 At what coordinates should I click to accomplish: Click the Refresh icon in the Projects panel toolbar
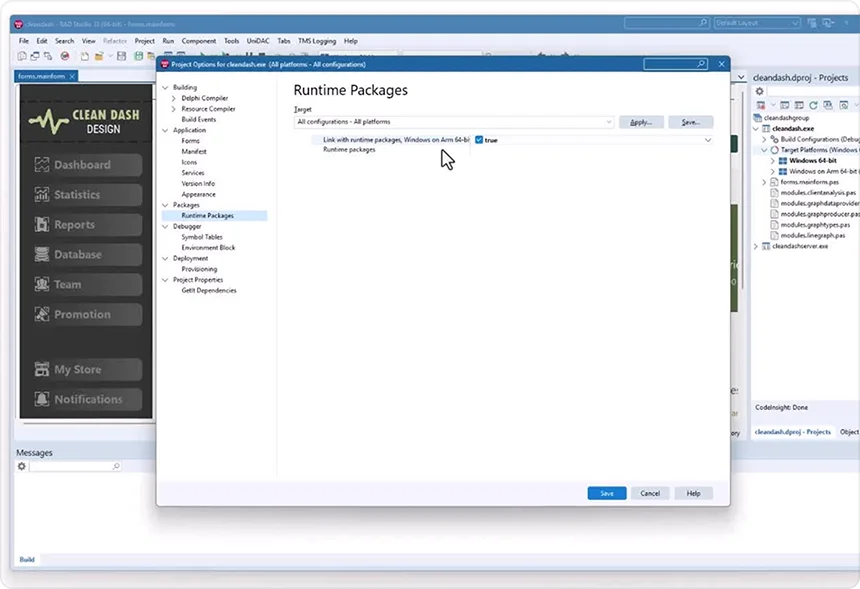coord(813,105)
